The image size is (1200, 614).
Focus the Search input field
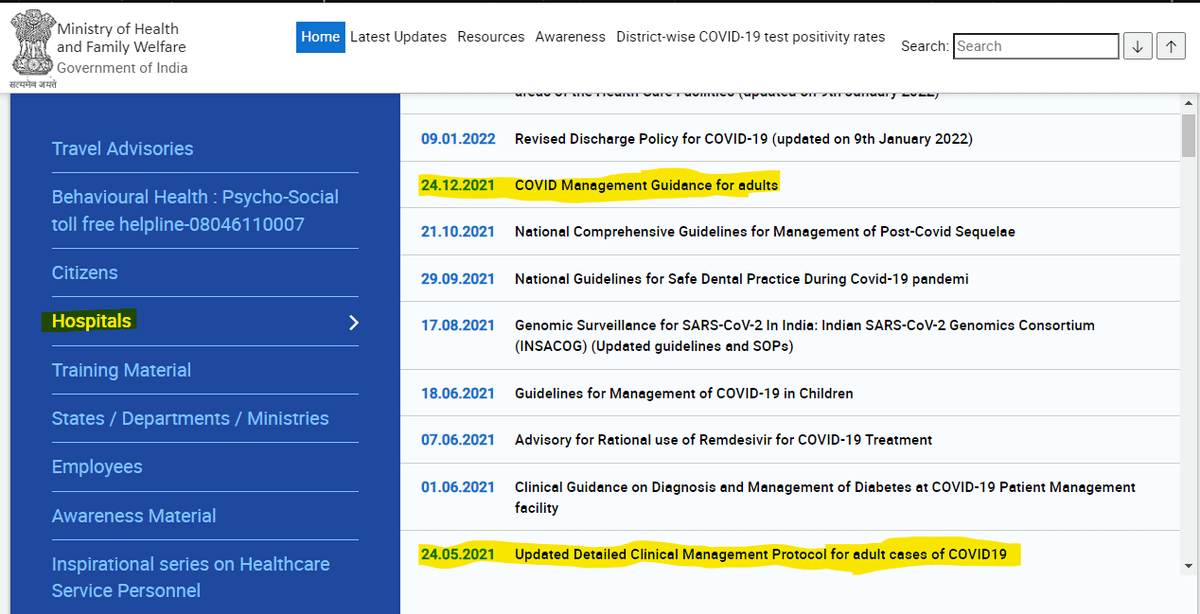(x=1036, y=46)
